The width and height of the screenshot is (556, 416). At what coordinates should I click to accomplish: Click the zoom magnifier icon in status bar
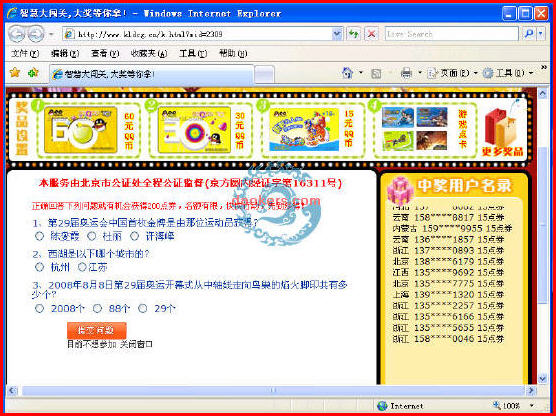(x=497, y=405)
